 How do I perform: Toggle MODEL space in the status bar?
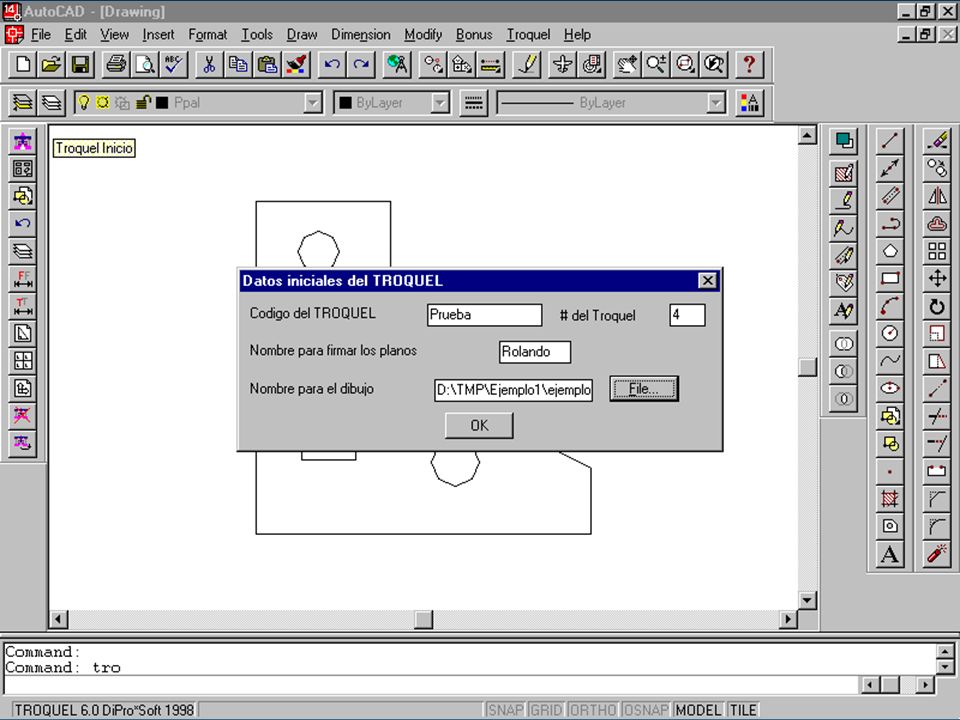click(699, 710)
